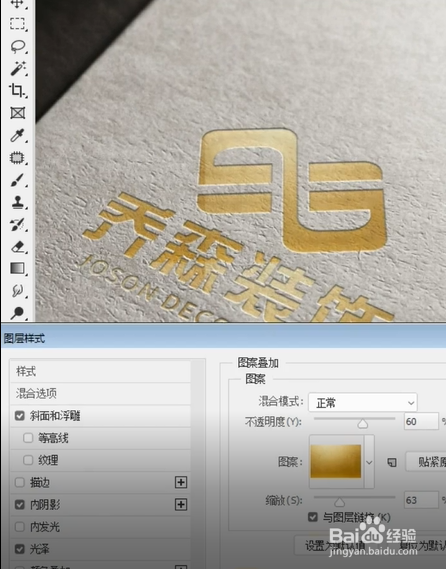Select the 内阴影 style row
446x569 pixels.
[x=100, y=504]
